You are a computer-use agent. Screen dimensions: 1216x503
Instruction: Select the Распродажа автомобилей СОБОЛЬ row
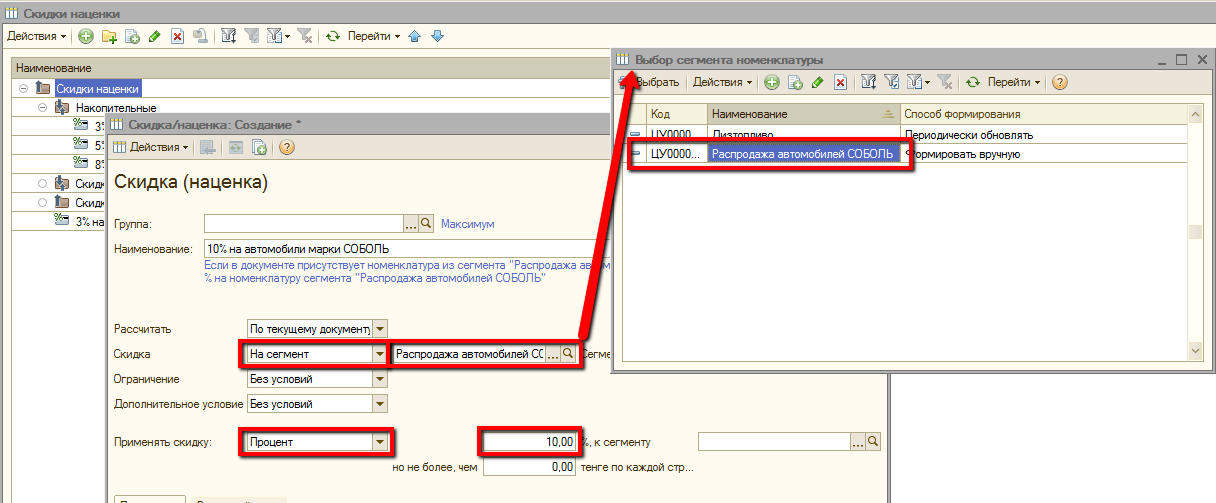pyautogui.click(x=802, y=154)
